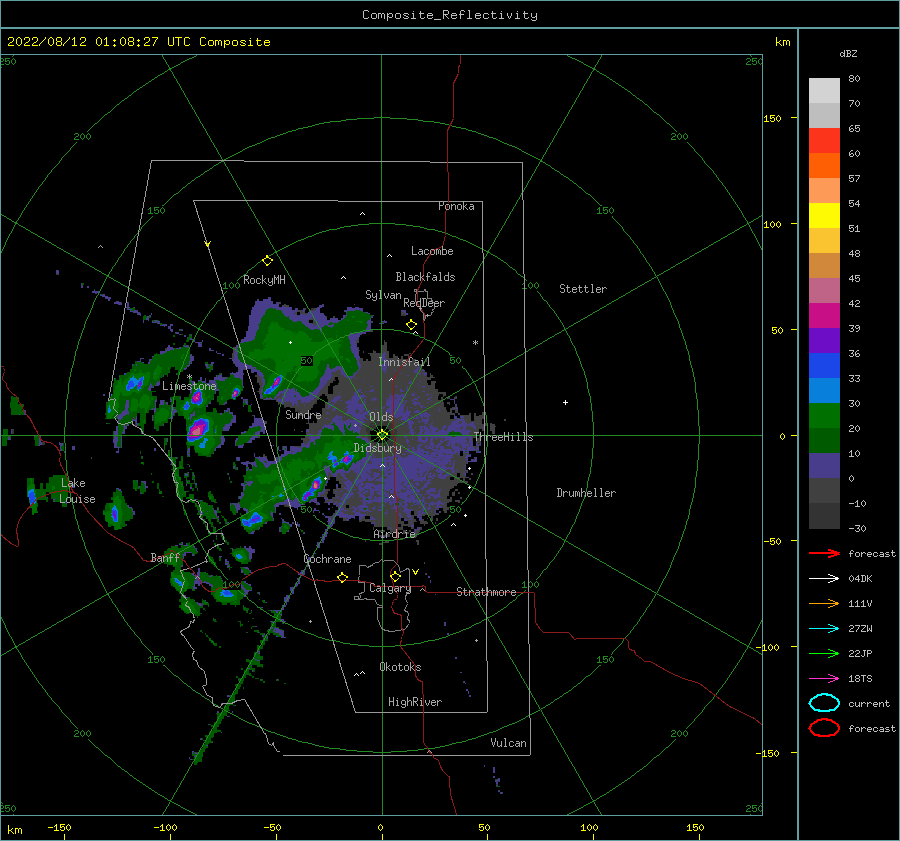Image resolution: width=900 pixels, height=841 pixels.
Task: Click the intense storm cell south of Limestone
Action: [198, 429]
